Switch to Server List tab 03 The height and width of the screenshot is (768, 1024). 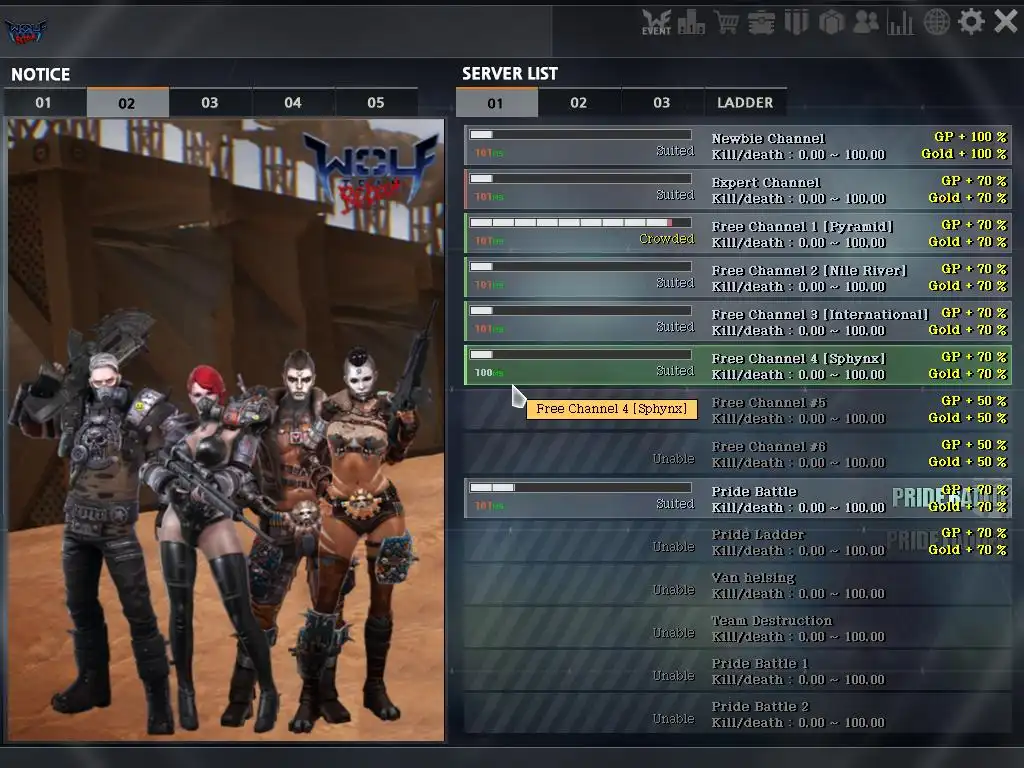click(x=662, y=103)
